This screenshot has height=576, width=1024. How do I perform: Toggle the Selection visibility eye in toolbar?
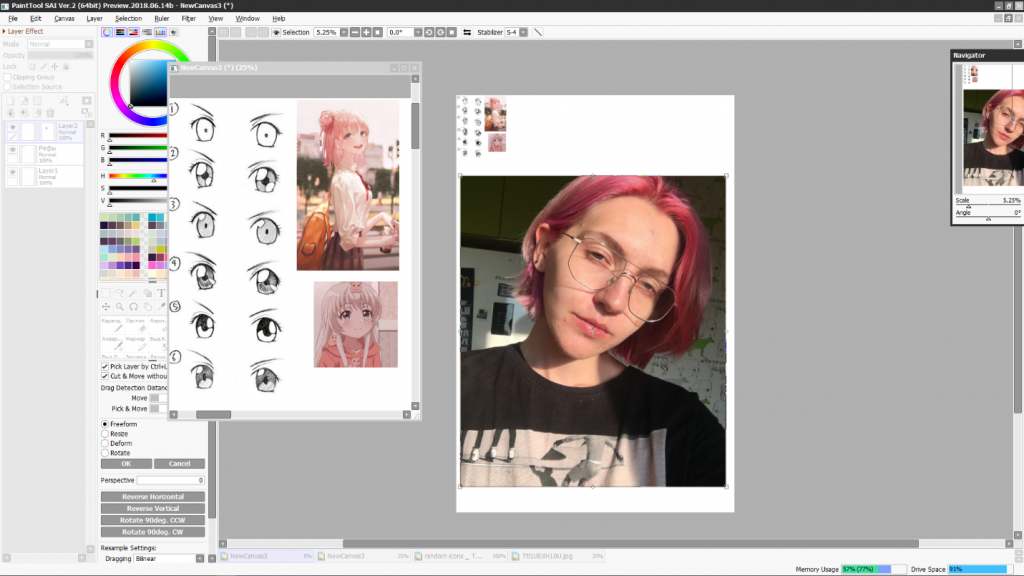click(276, 32)
